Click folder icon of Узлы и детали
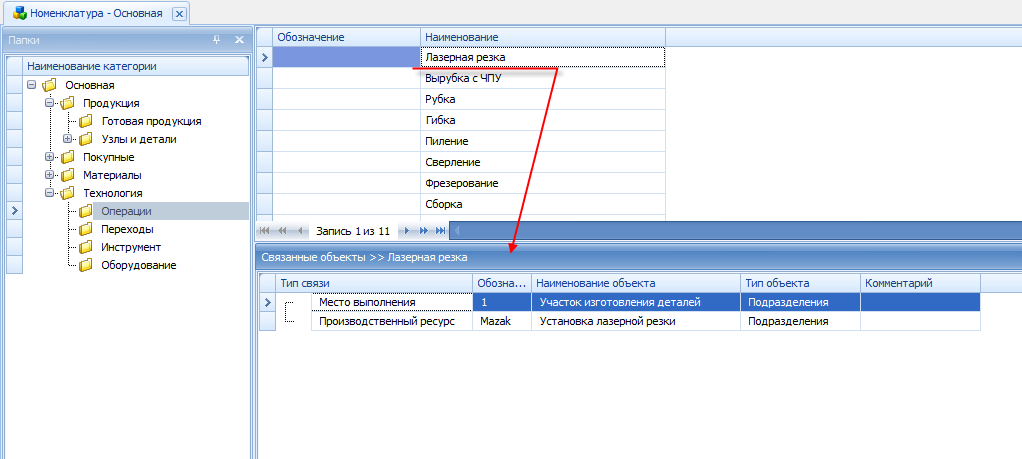The width and height of the screenshot is (1022, 459). 85,139
